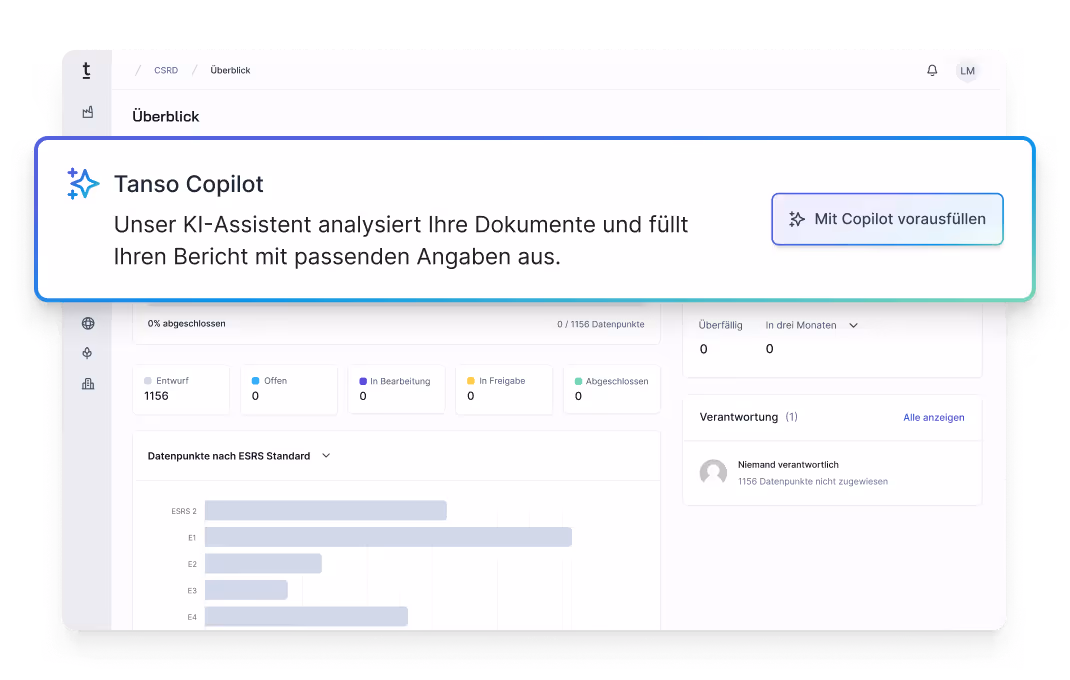Image resolution: width=1070 pixels, height=680 pixels.
Task: Open notifications bell icon
Action: coord(932,70)
